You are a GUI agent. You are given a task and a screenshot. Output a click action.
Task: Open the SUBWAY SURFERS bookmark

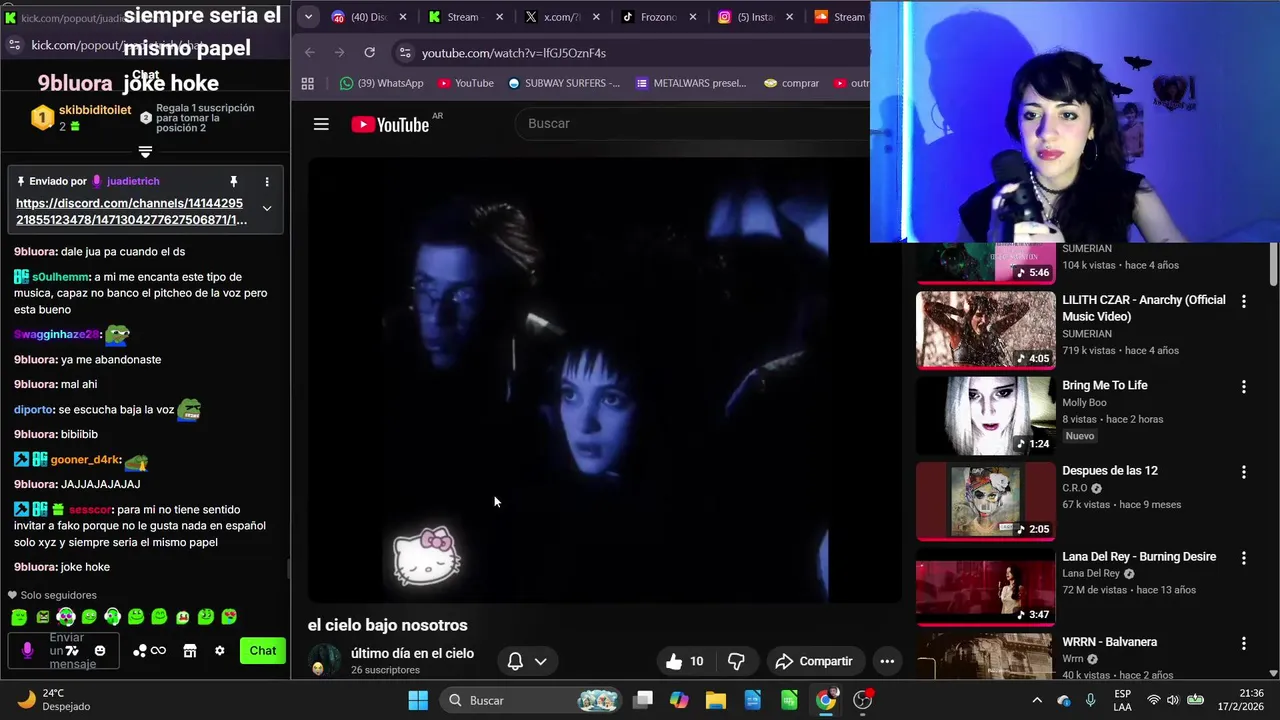tap(564, 83)
